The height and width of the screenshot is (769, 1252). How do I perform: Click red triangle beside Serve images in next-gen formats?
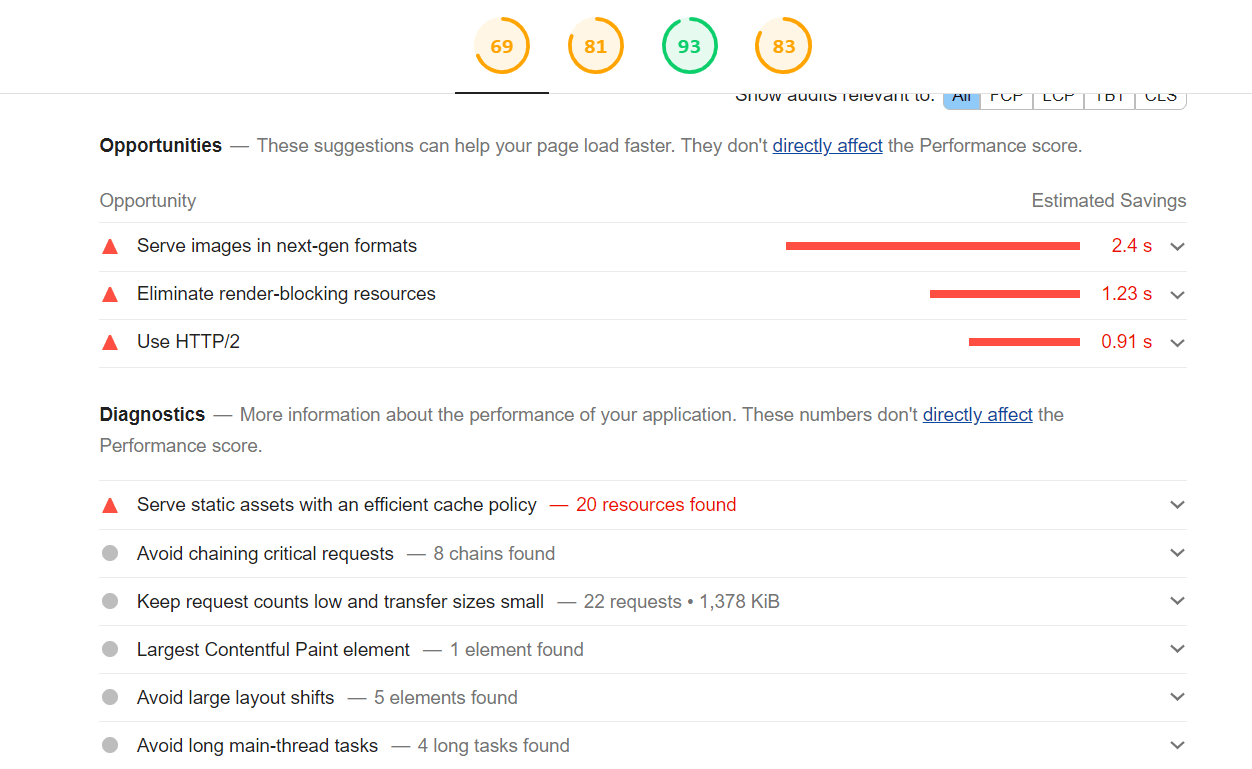[110, 246]
